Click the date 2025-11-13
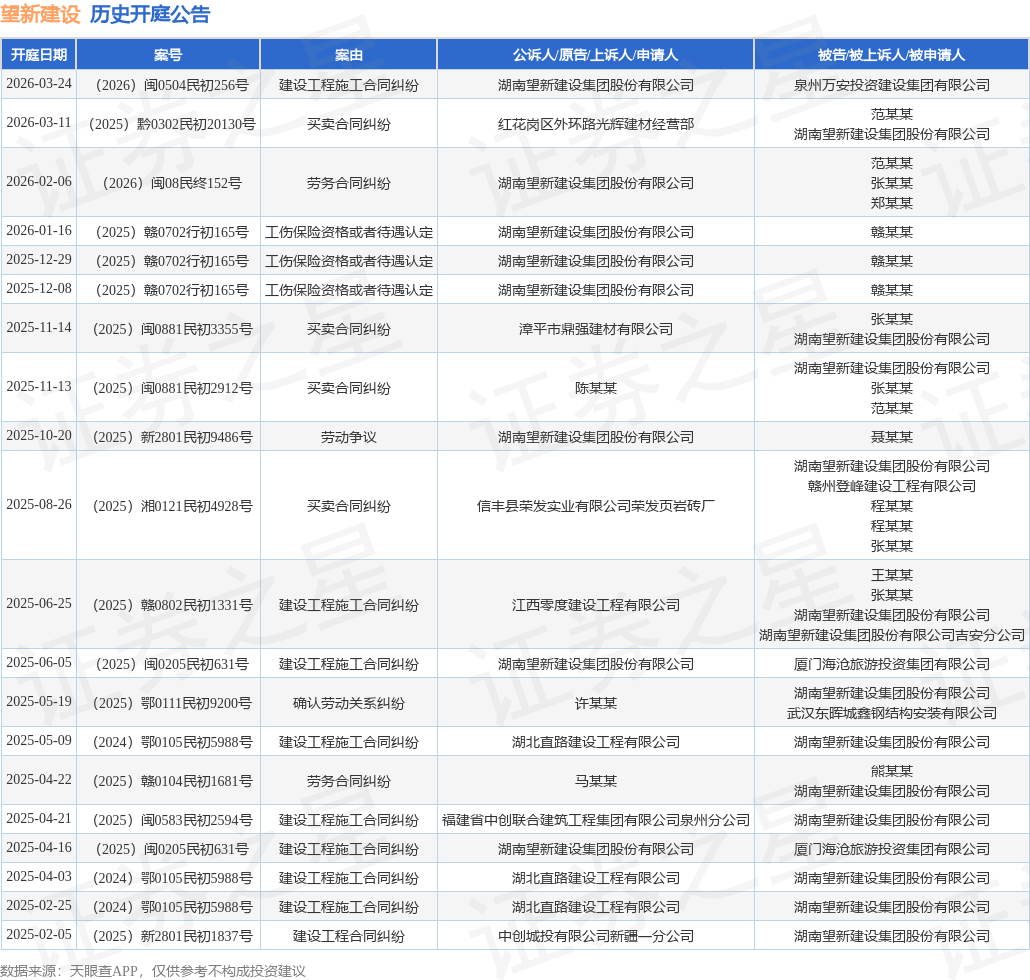Viewport: 1030px width, 980px height. pos(39,386)
